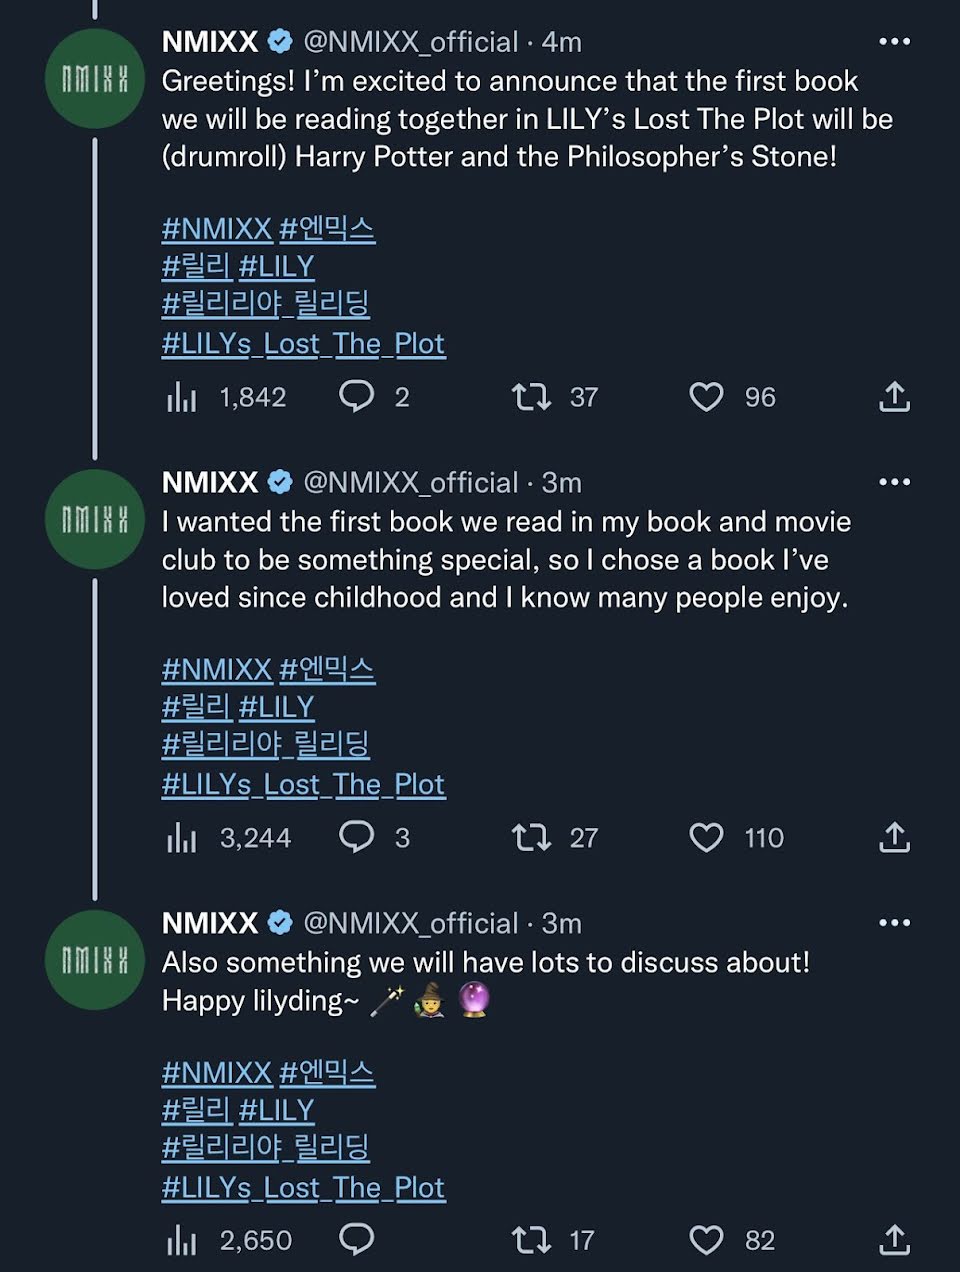Open NMIXX profile picture on first tweet
This screenshot has height=1272, width=960.
coord(95,79)
